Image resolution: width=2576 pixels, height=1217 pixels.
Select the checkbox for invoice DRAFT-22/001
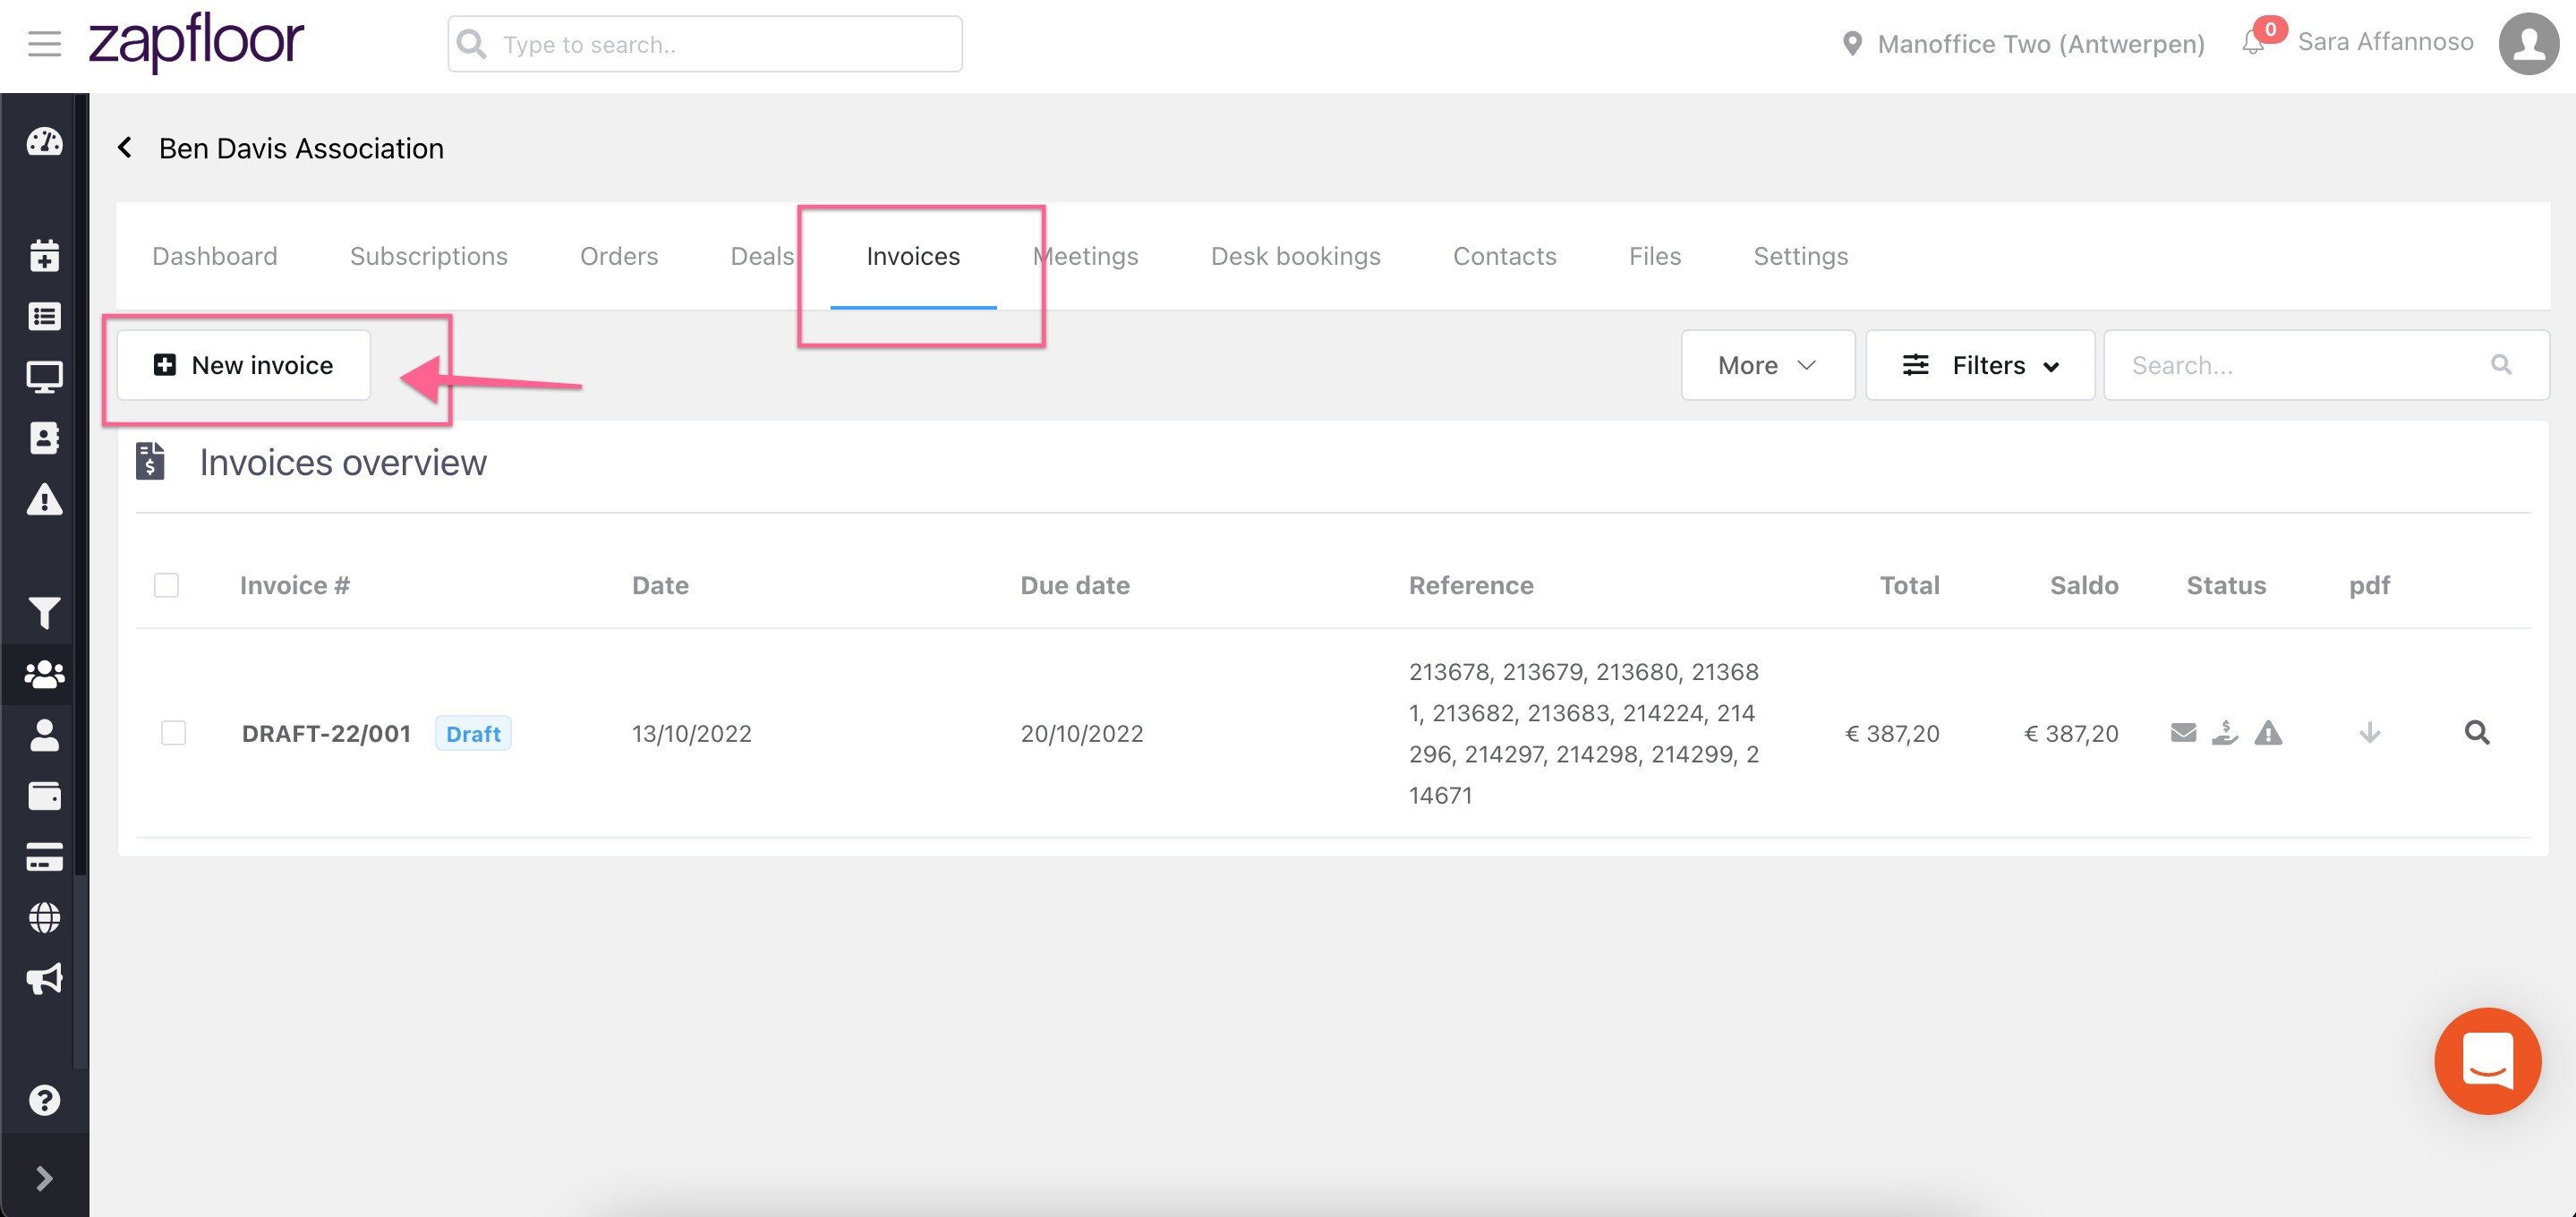(173, 733)
